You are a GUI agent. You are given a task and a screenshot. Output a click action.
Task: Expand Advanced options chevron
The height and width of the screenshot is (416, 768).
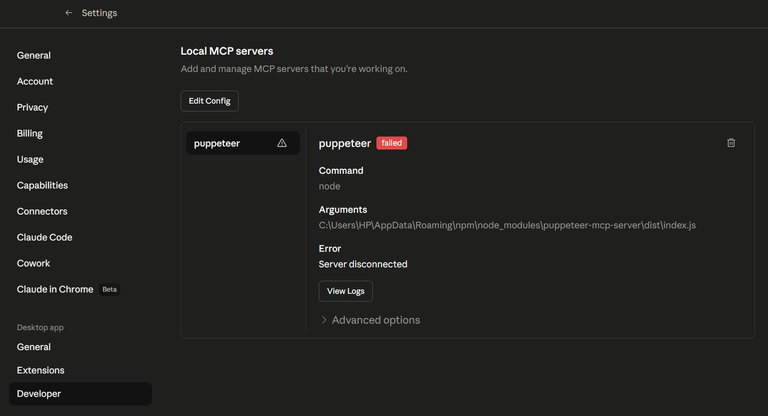323,320
